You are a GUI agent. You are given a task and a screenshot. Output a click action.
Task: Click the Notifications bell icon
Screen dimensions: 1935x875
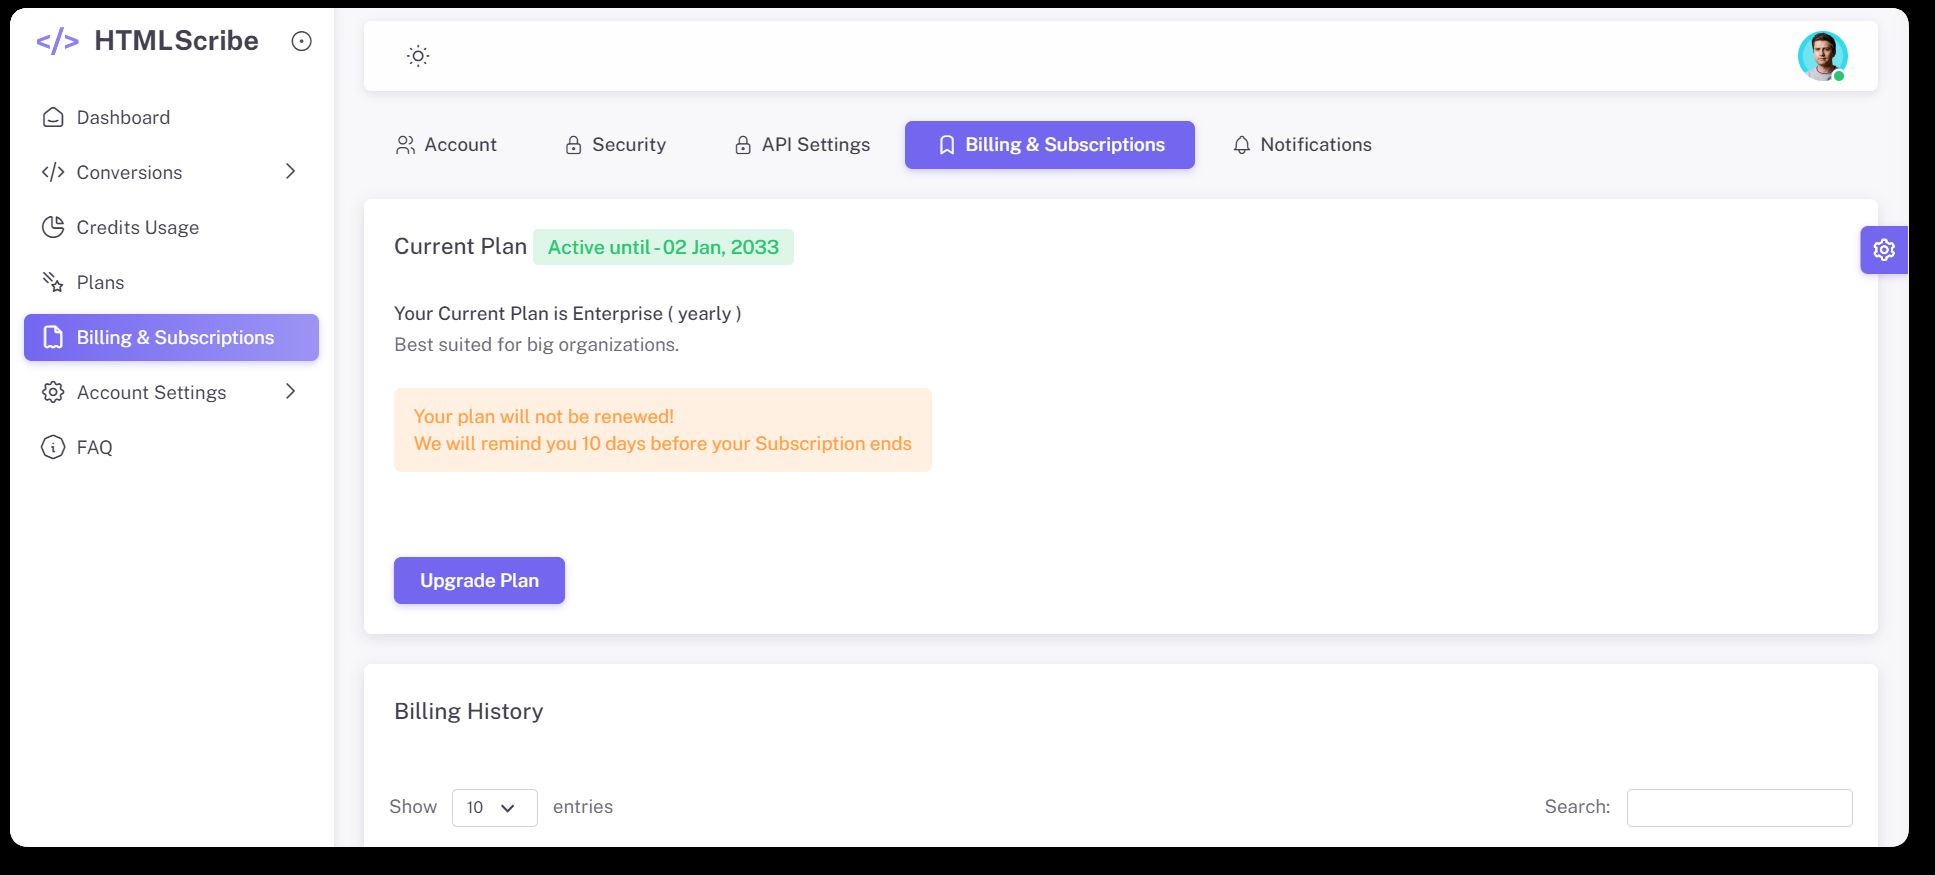pos(1241,146)
